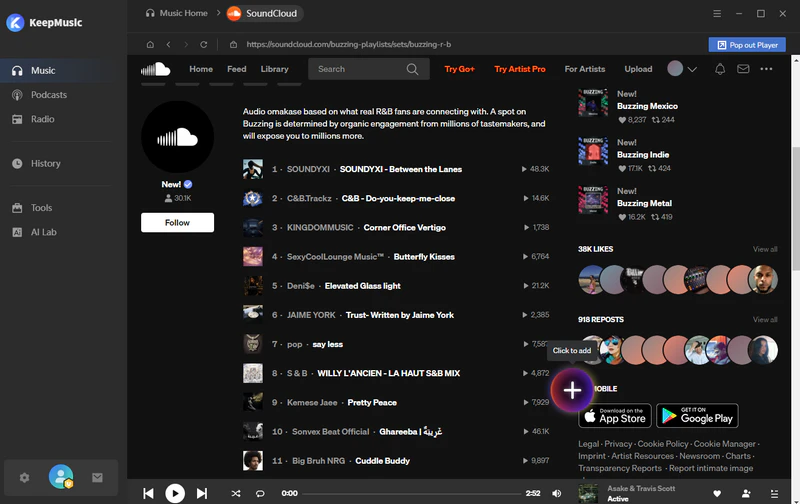Click the Upload link

click(638, 69)
